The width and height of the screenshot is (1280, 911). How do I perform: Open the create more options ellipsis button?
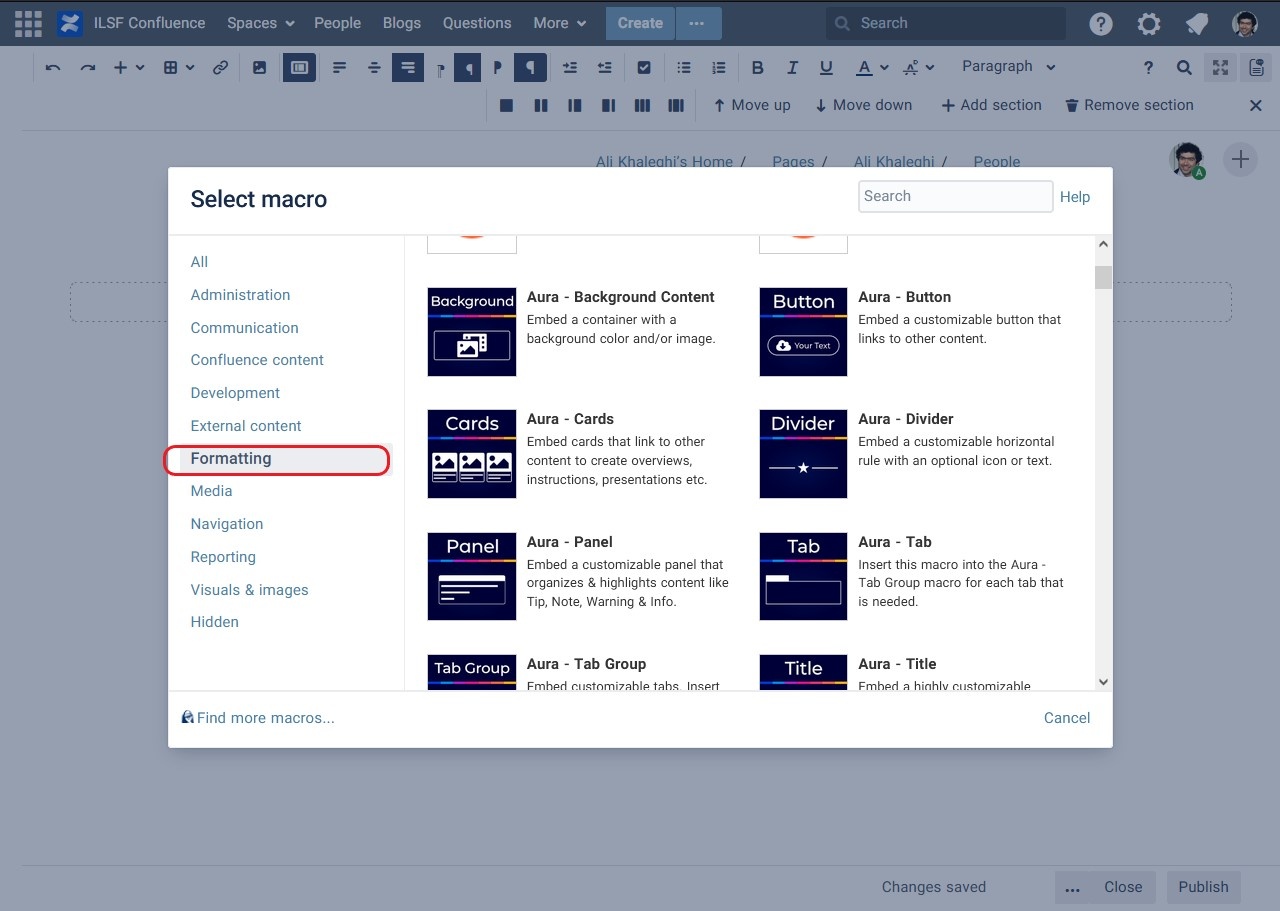(698, 23)
